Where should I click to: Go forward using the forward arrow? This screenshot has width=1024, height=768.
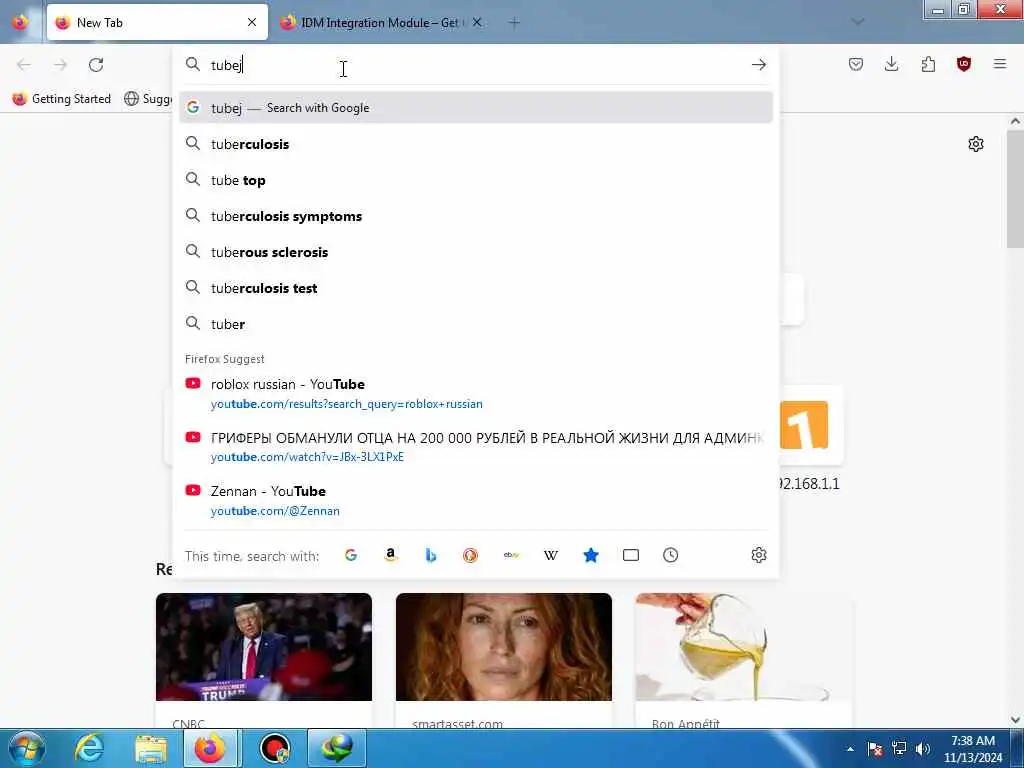[x=60, y=65]
